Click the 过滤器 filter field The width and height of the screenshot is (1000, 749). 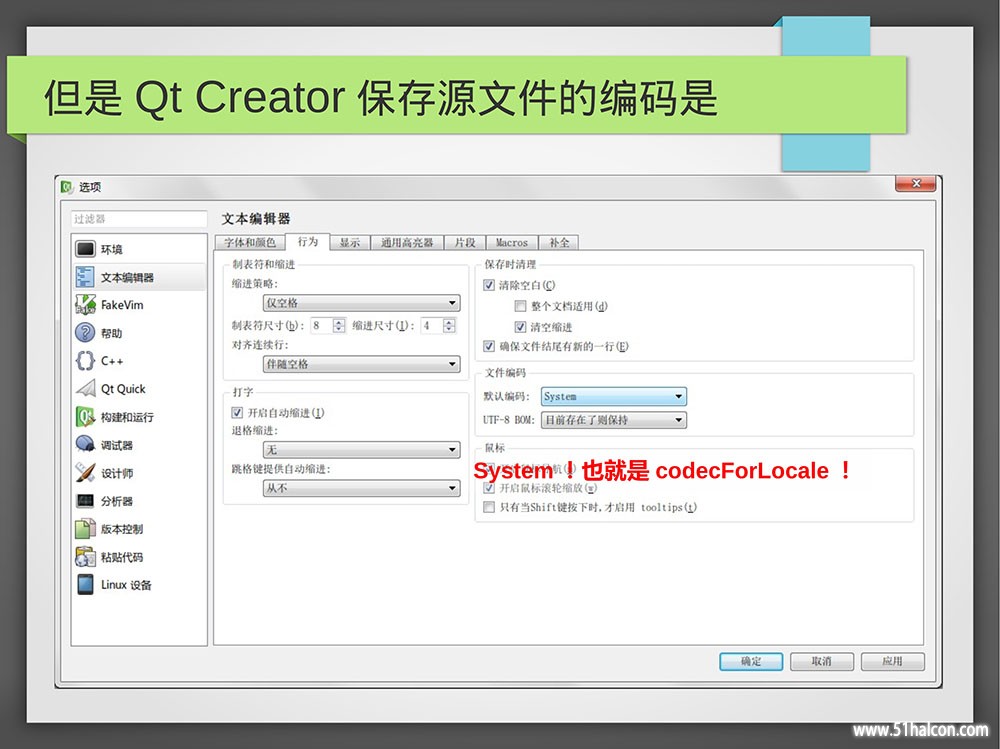coord(139,219)
